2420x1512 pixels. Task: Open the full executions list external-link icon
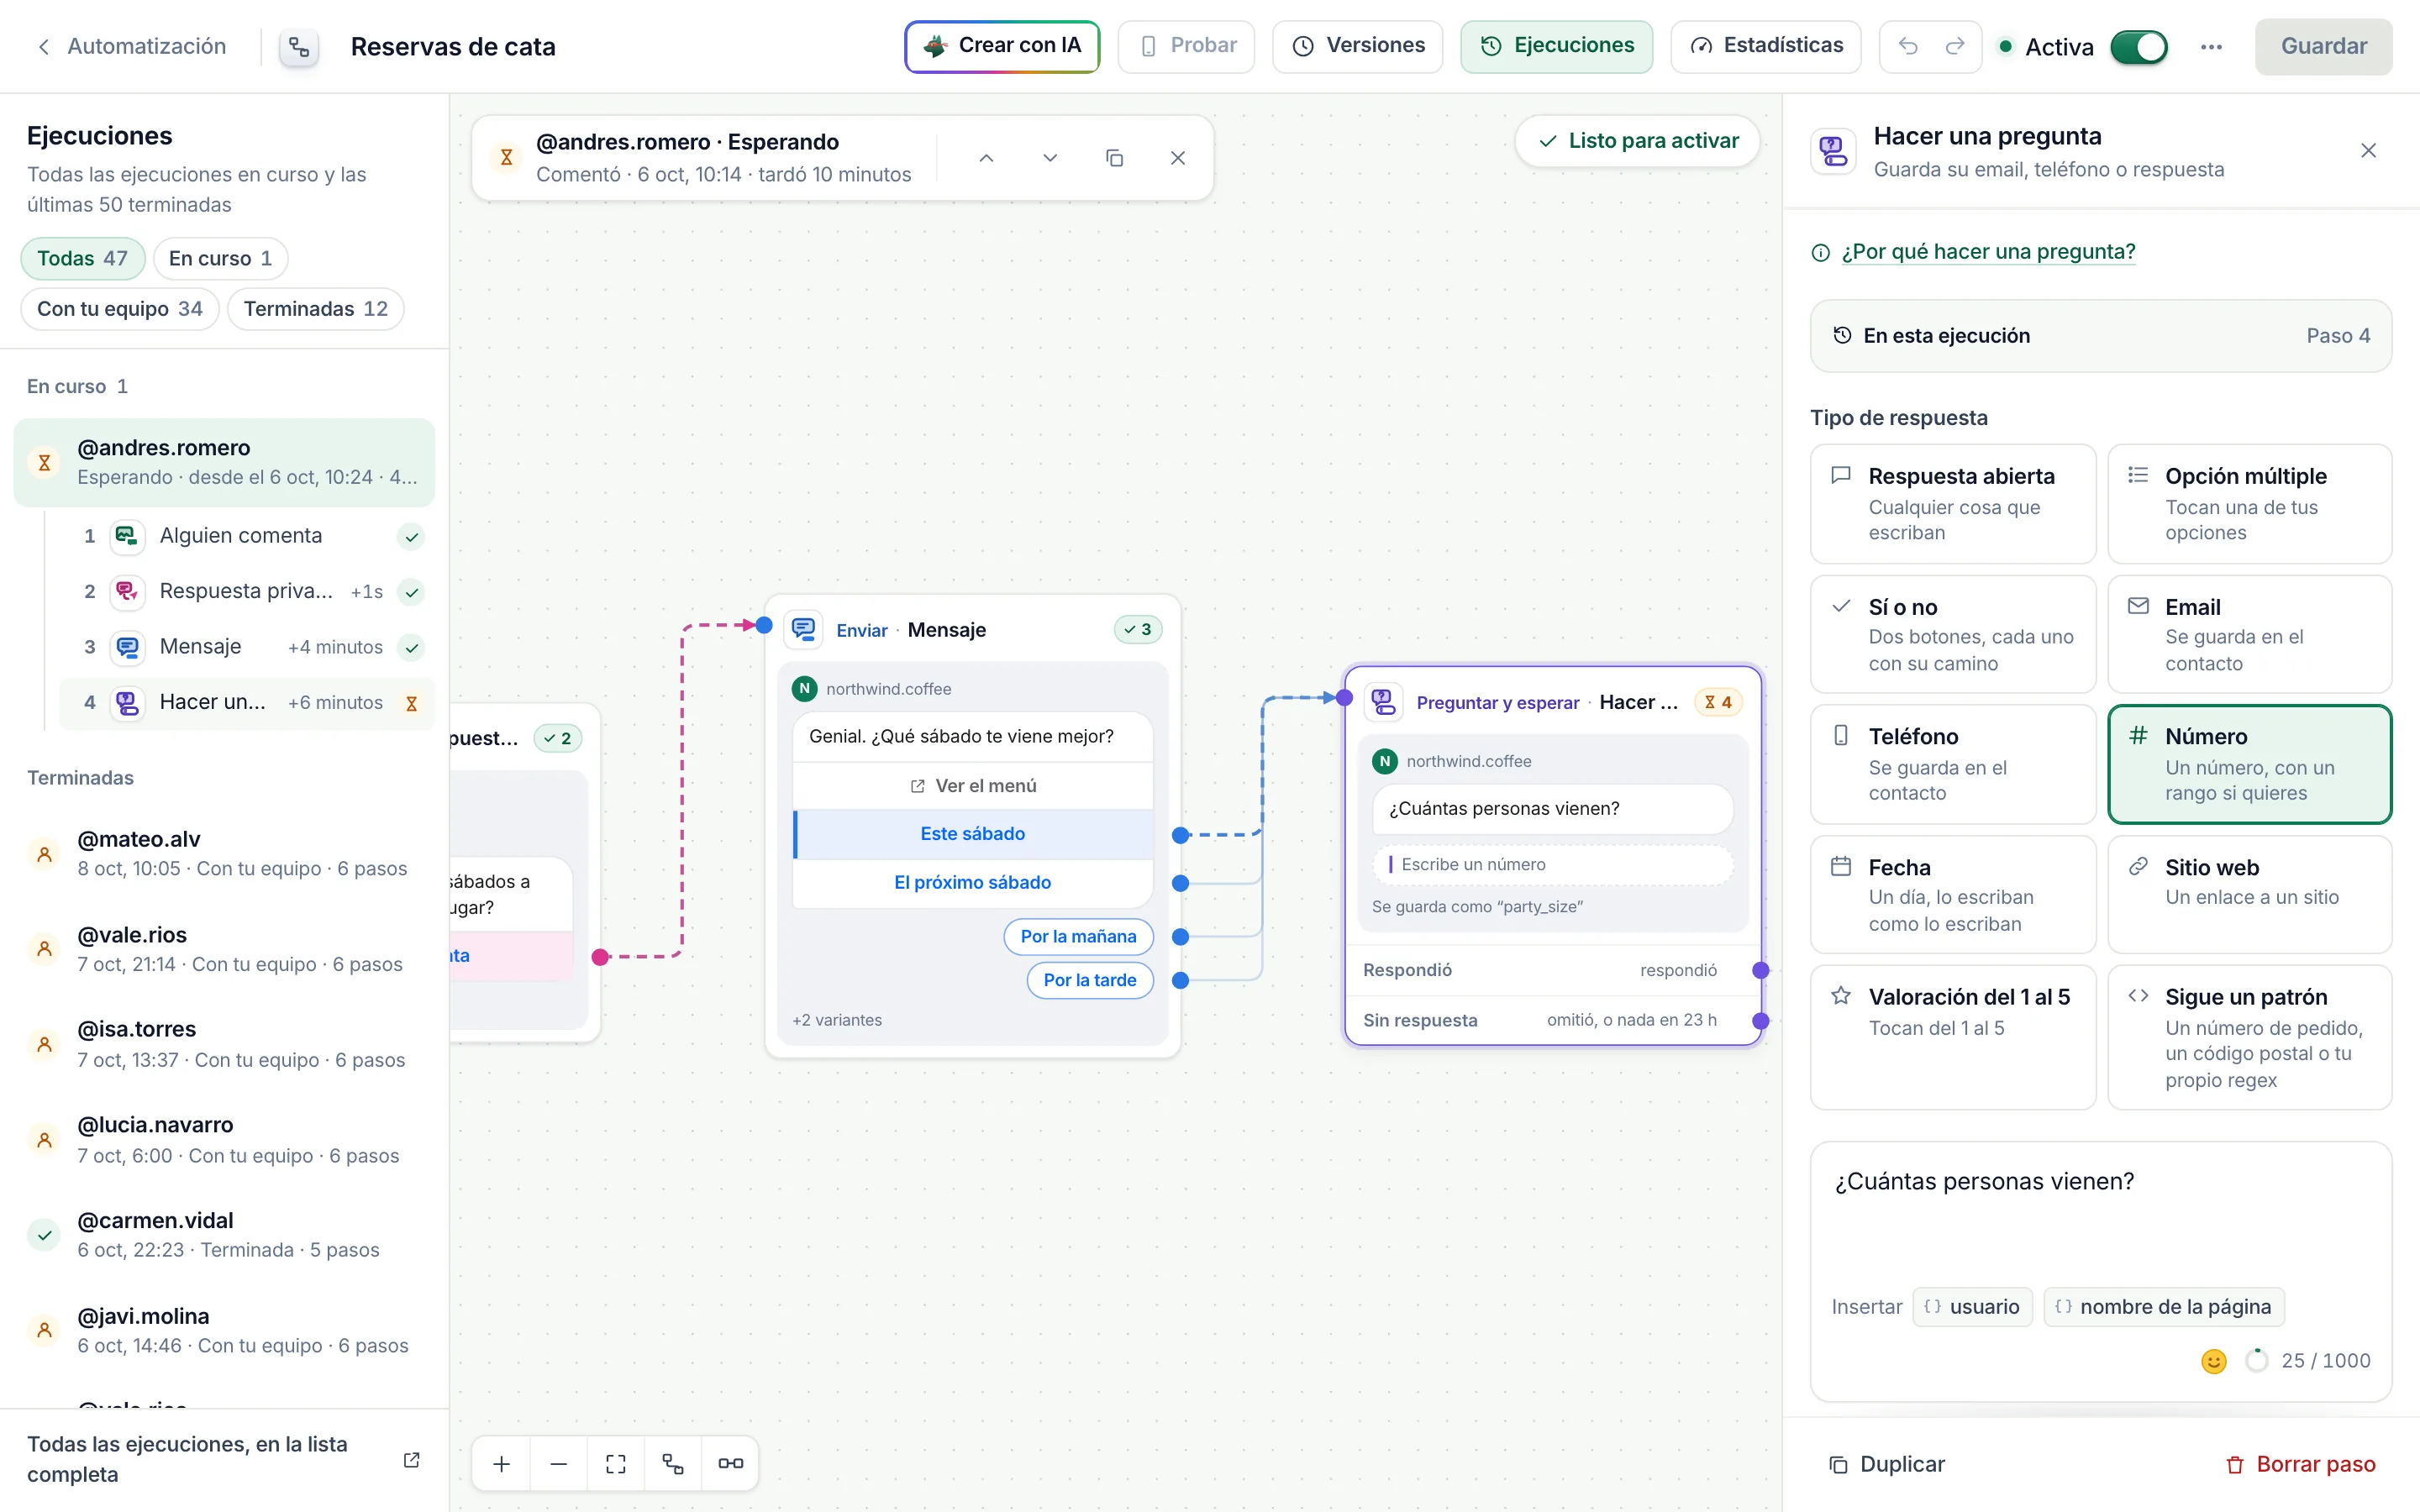point(411,1460)
